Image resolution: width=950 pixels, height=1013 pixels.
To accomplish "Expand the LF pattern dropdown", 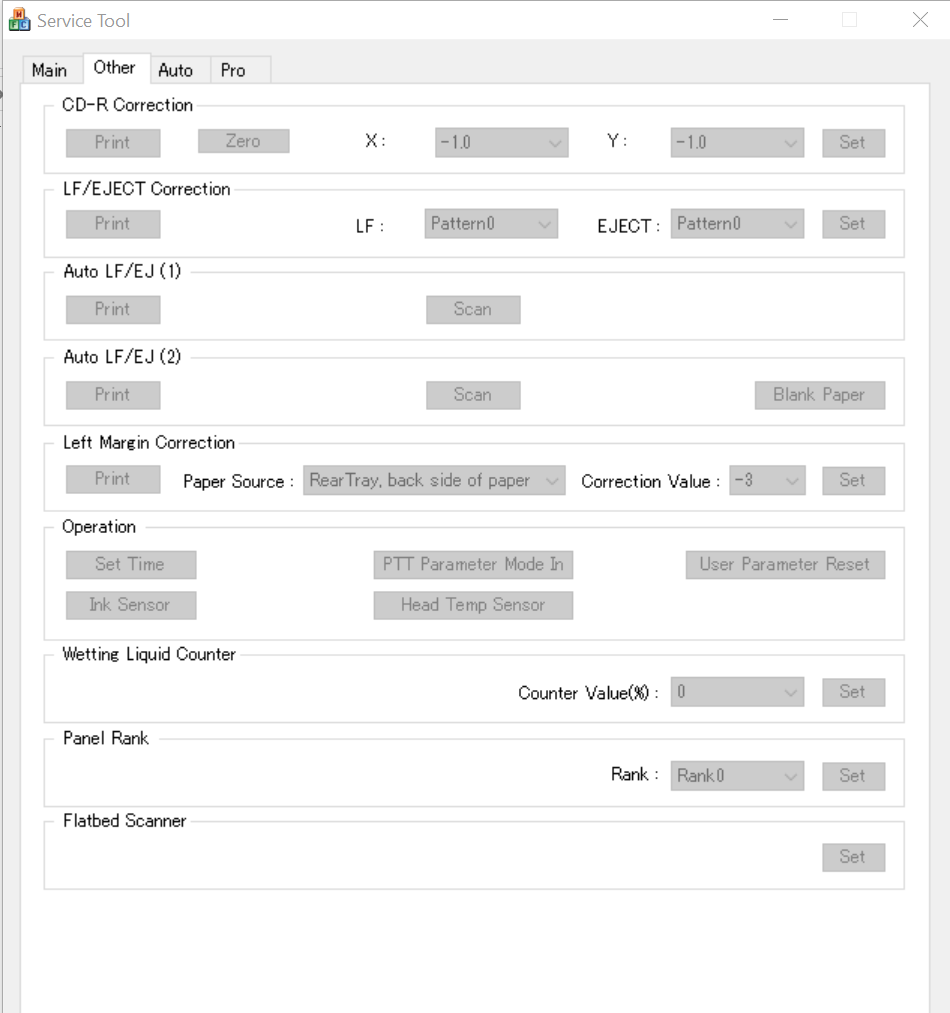I will [x=491, y=224].
